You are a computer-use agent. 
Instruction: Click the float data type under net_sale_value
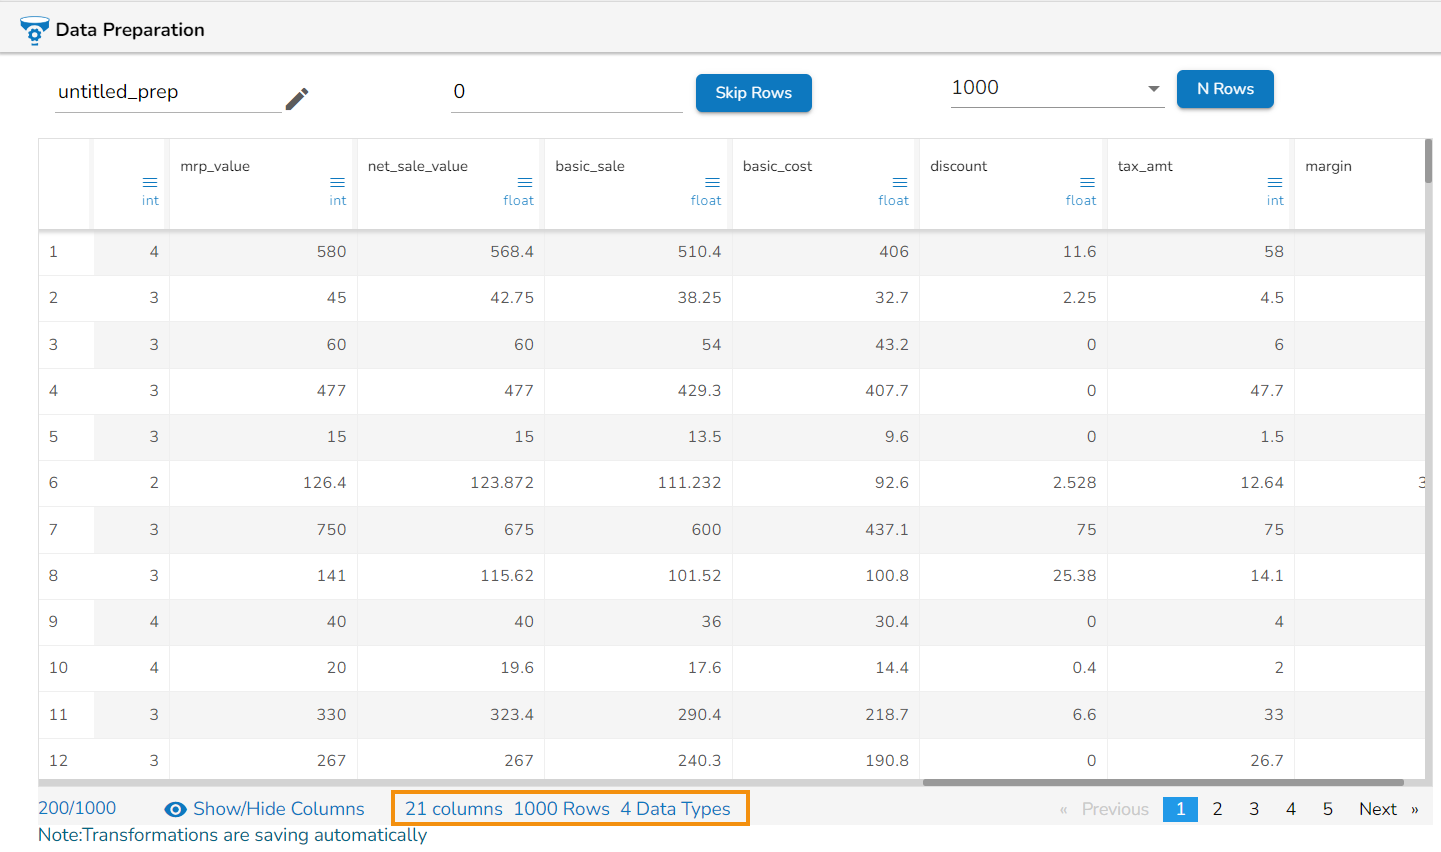point(518,201)
